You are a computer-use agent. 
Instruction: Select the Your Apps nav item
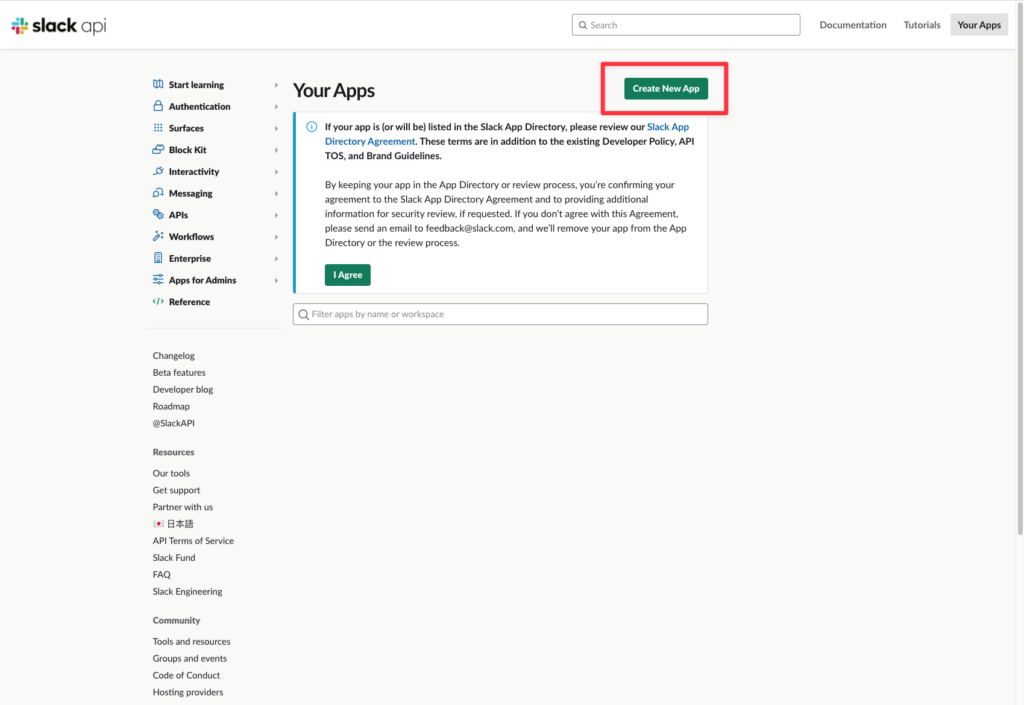979,25
